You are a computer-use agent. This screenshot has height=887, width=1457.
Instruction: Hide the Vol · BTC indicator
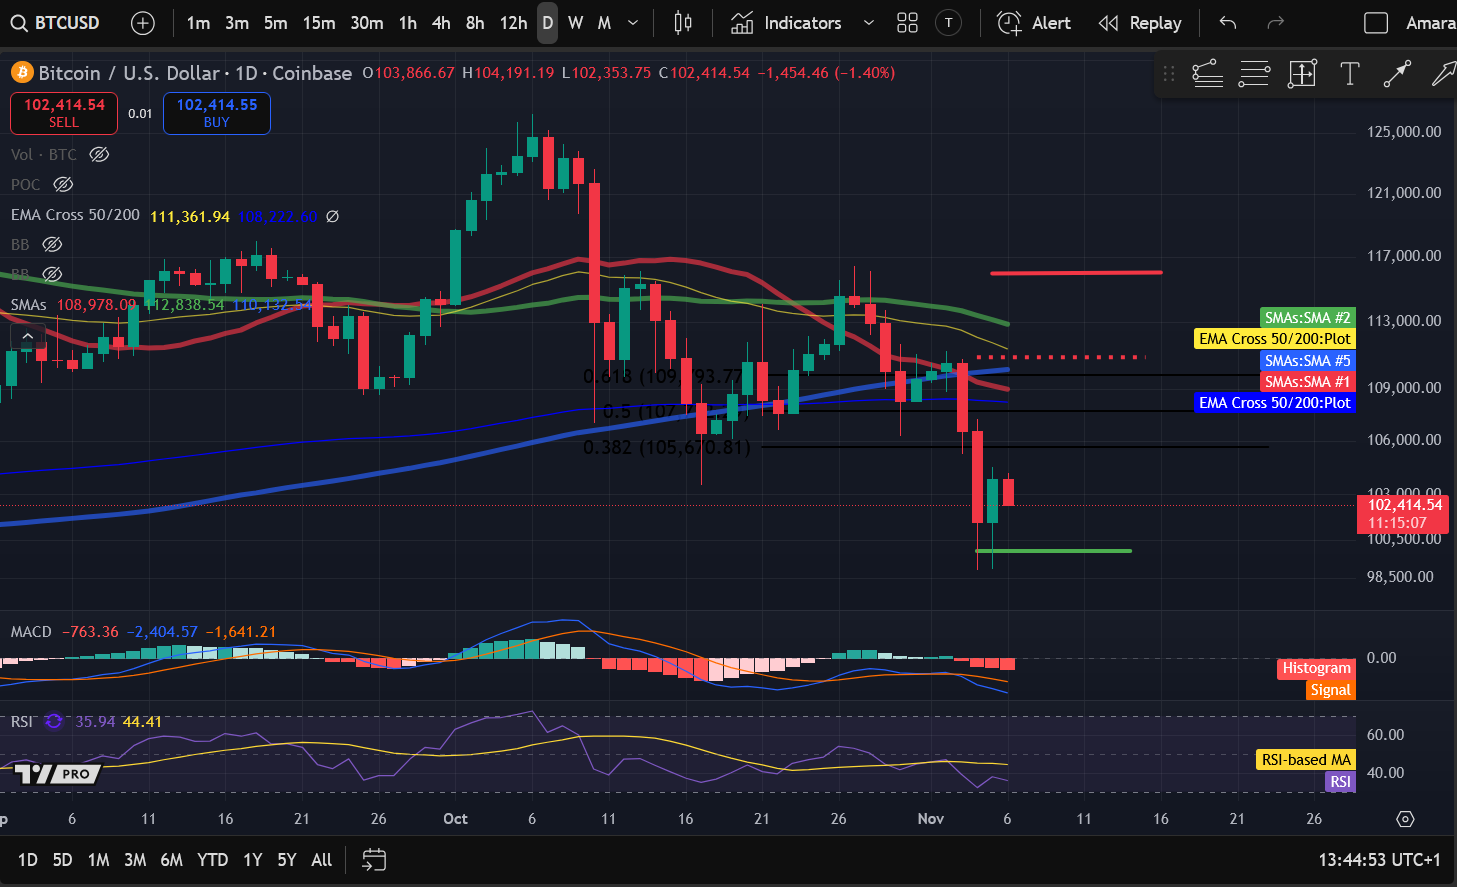[x=98, y=154]
